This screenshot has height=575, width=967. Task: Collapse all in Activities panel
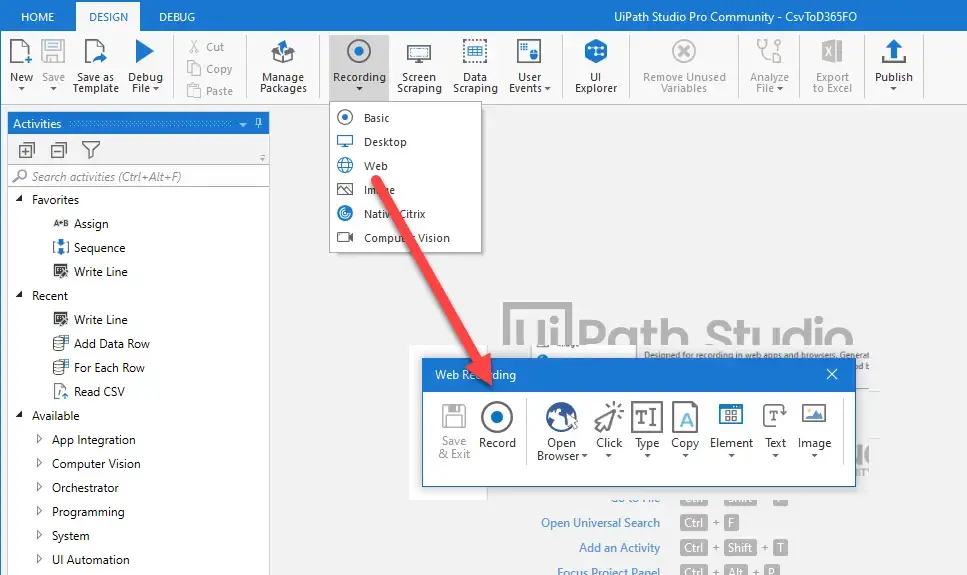pyautogui.click(x=59, y=150)
